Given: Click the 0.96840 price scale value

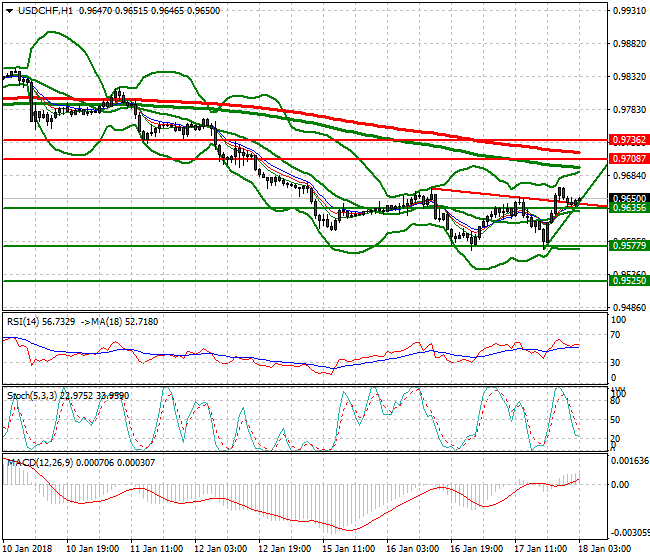Looking at the screenshot, I should pos(630,176).
